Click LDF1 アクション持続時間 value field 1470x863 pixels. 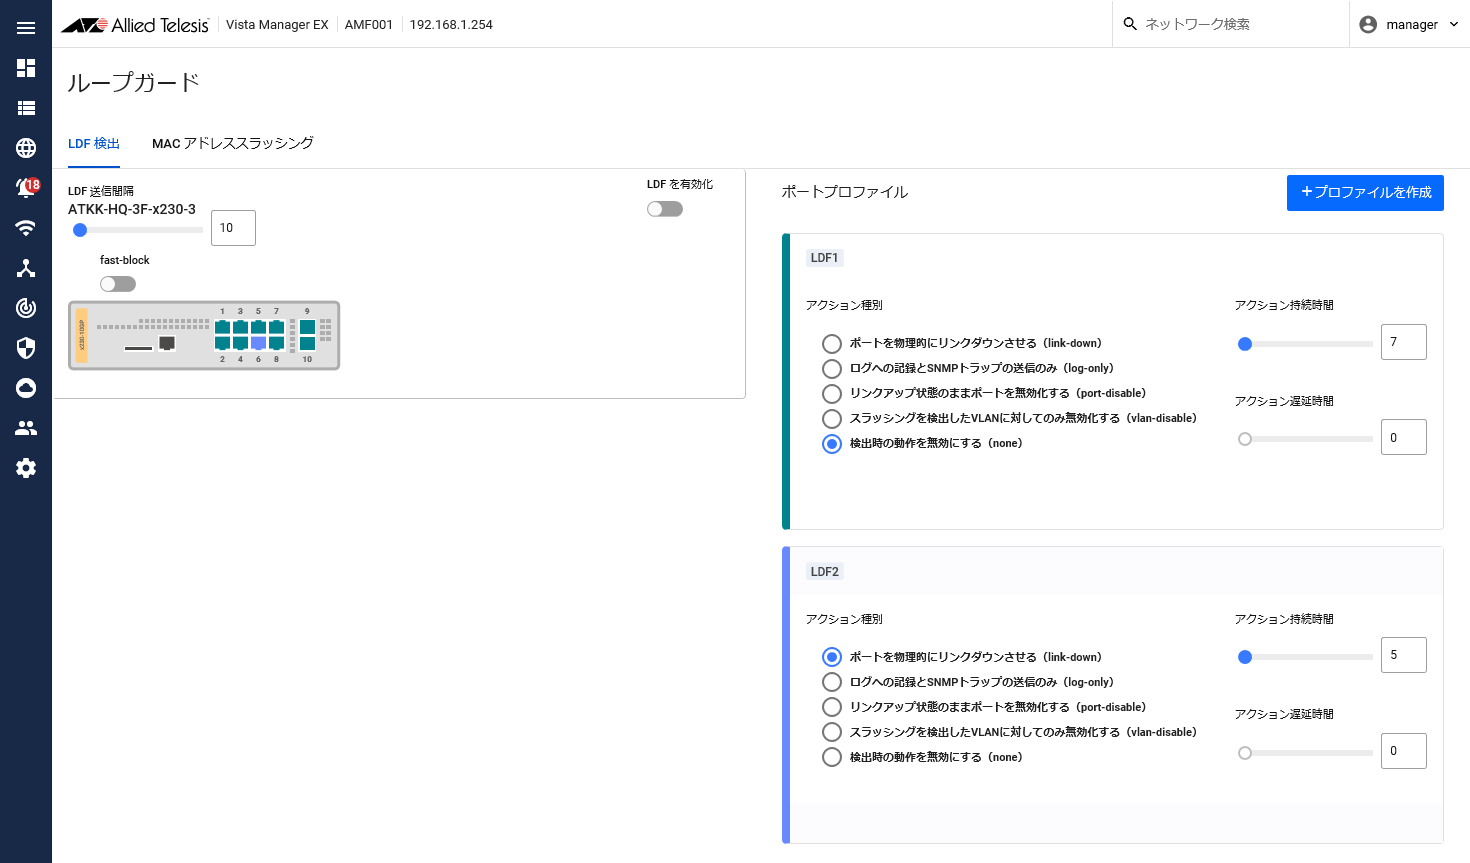1403,342
